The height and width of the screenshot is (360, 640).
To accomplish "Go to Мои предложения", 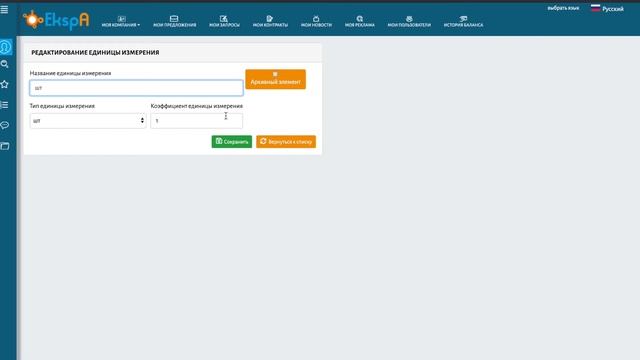I will (x=174, y=22).
